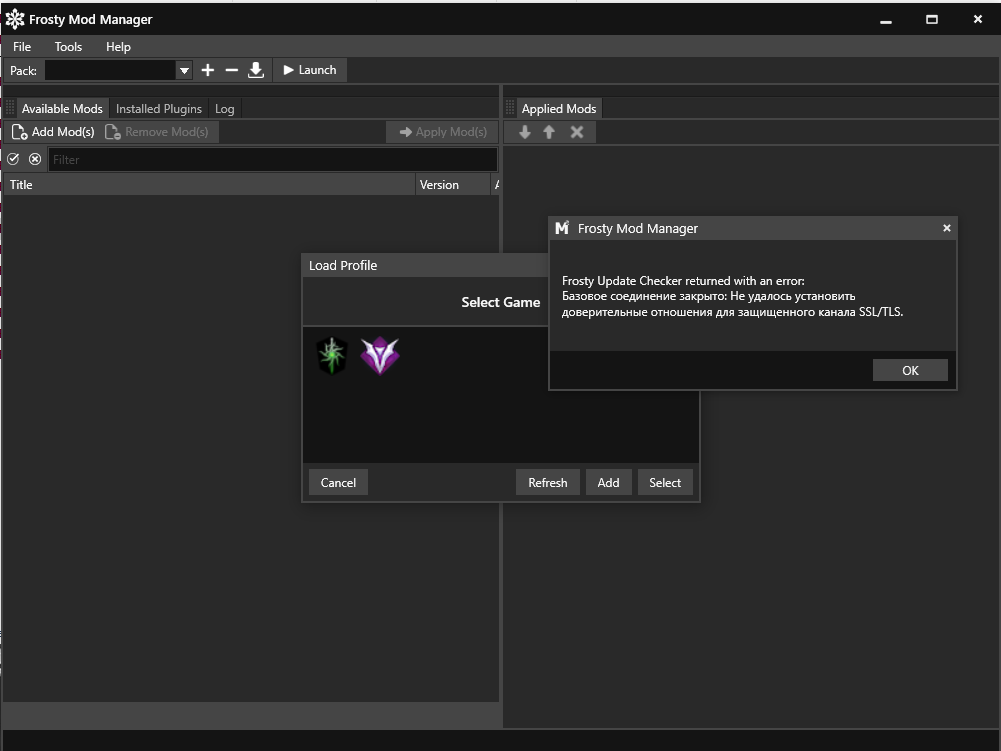The width and height of the screenshot is (1001, 751).
Task: Click the Title column header
Action: [209, 185]
